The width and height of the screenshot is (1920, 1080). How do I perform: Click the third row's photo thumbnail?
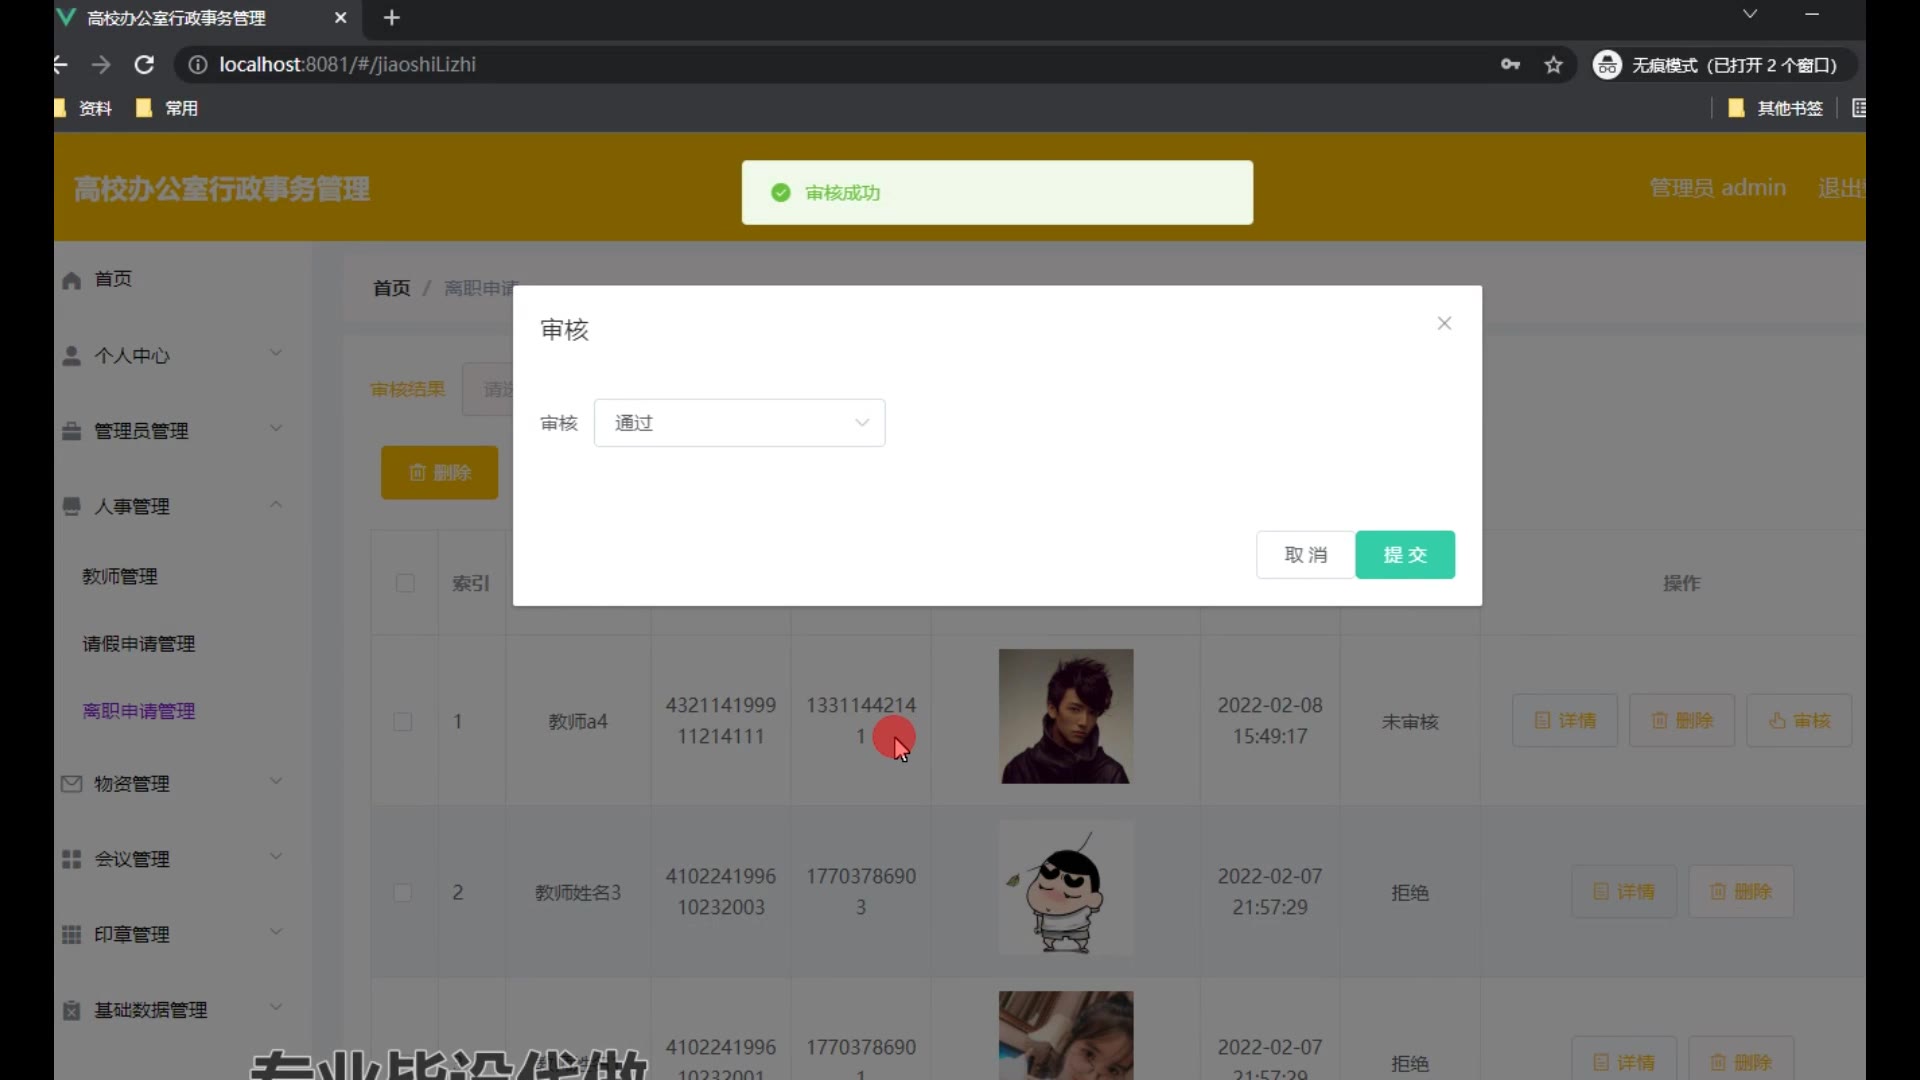pos(1066,1035)
